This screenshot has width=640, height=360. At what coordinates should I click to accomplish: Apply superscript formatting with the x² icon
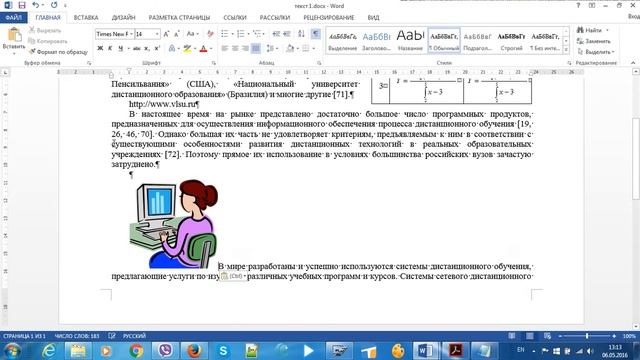pos(157,49)
